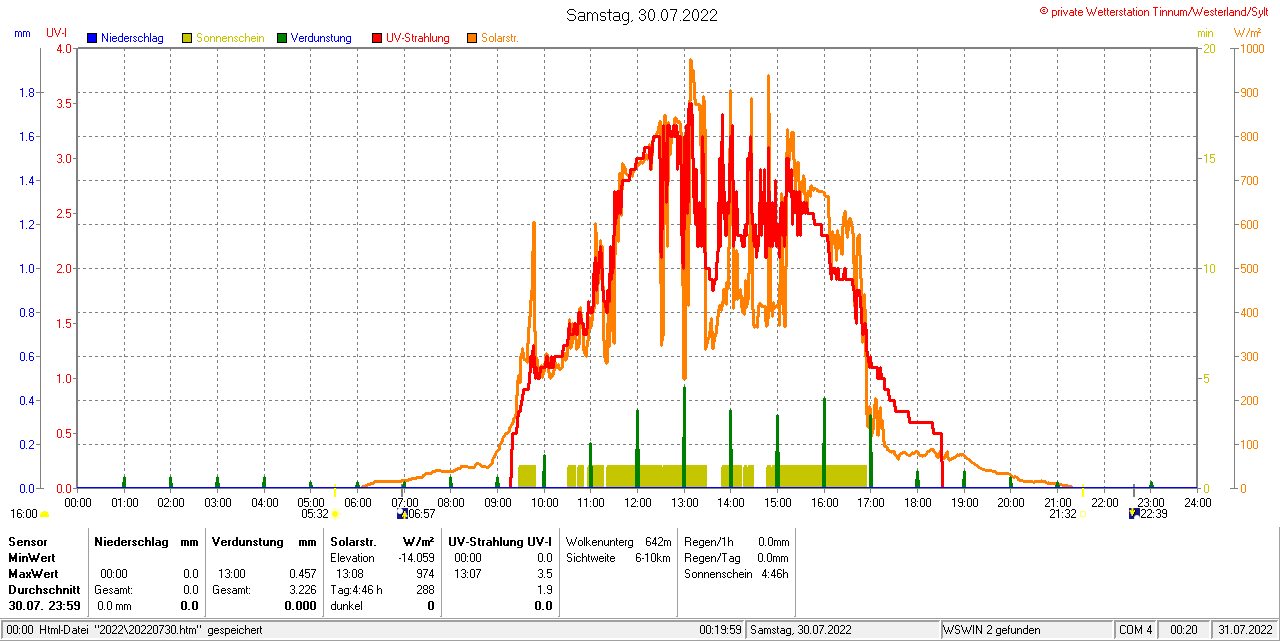Click the 00:00 time axis label
The image size is (1280, 641).
78,502
